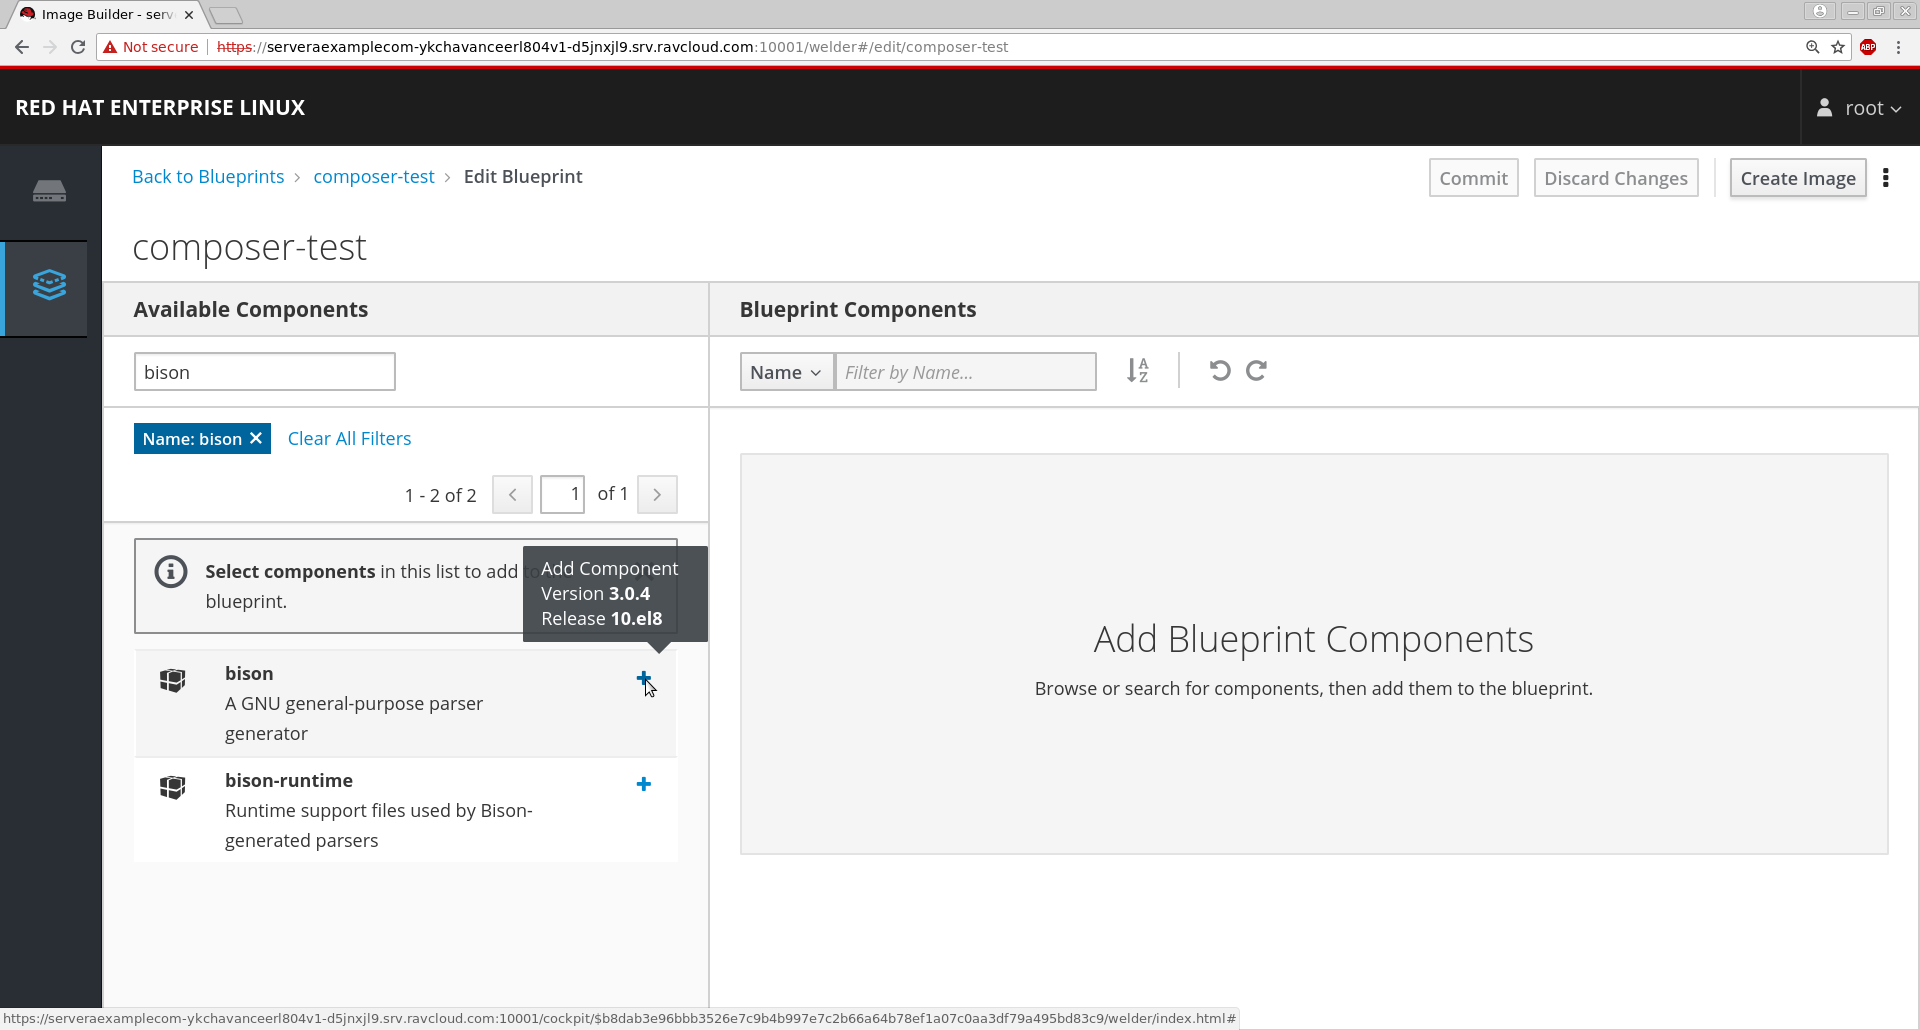Bookmark this page with star icon
Screen dimensions: 1920x1030
click(1838, 47)
